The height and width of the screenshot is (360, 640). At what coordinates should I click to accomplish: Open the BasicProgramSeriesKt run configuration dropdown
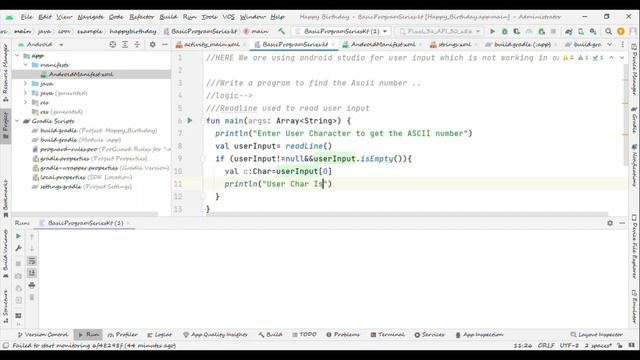(x=342, y=31)
